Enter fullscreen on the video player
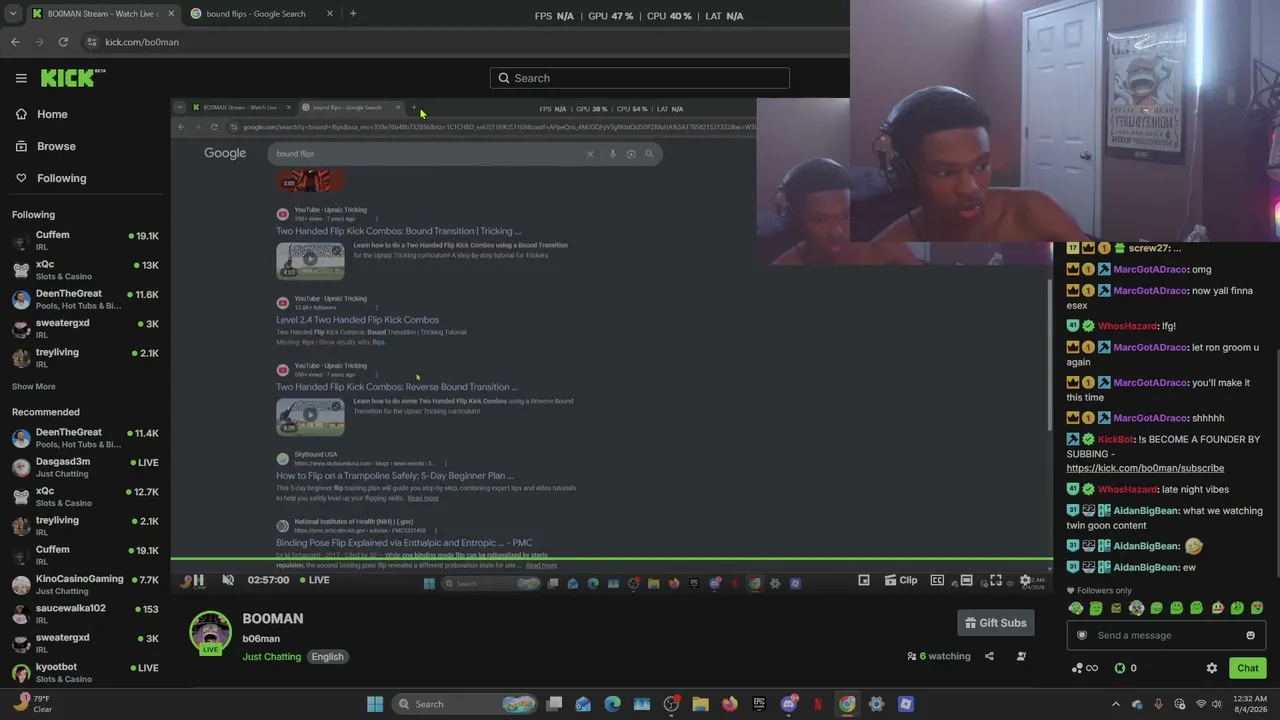 (996, 580)
